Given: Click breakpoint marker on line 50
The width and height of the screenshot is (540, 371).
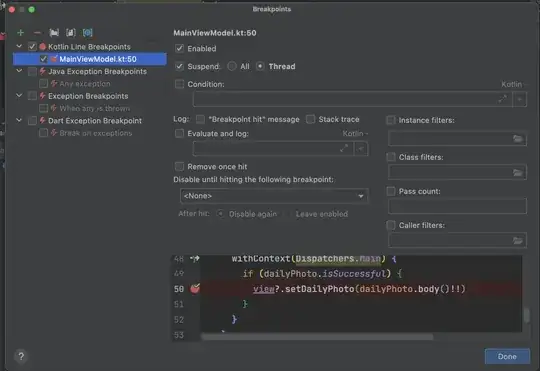Looking at the screenshot, I should tap(195, 288).
